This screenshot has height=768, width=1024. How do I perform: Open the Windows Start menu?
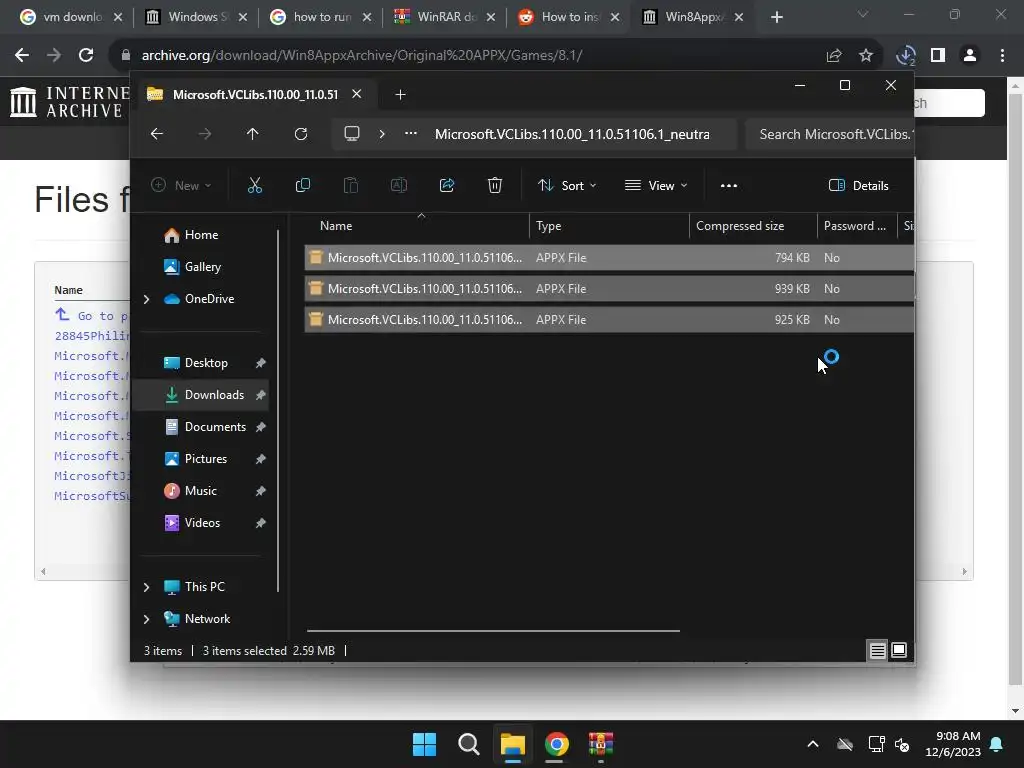point(424,744)
